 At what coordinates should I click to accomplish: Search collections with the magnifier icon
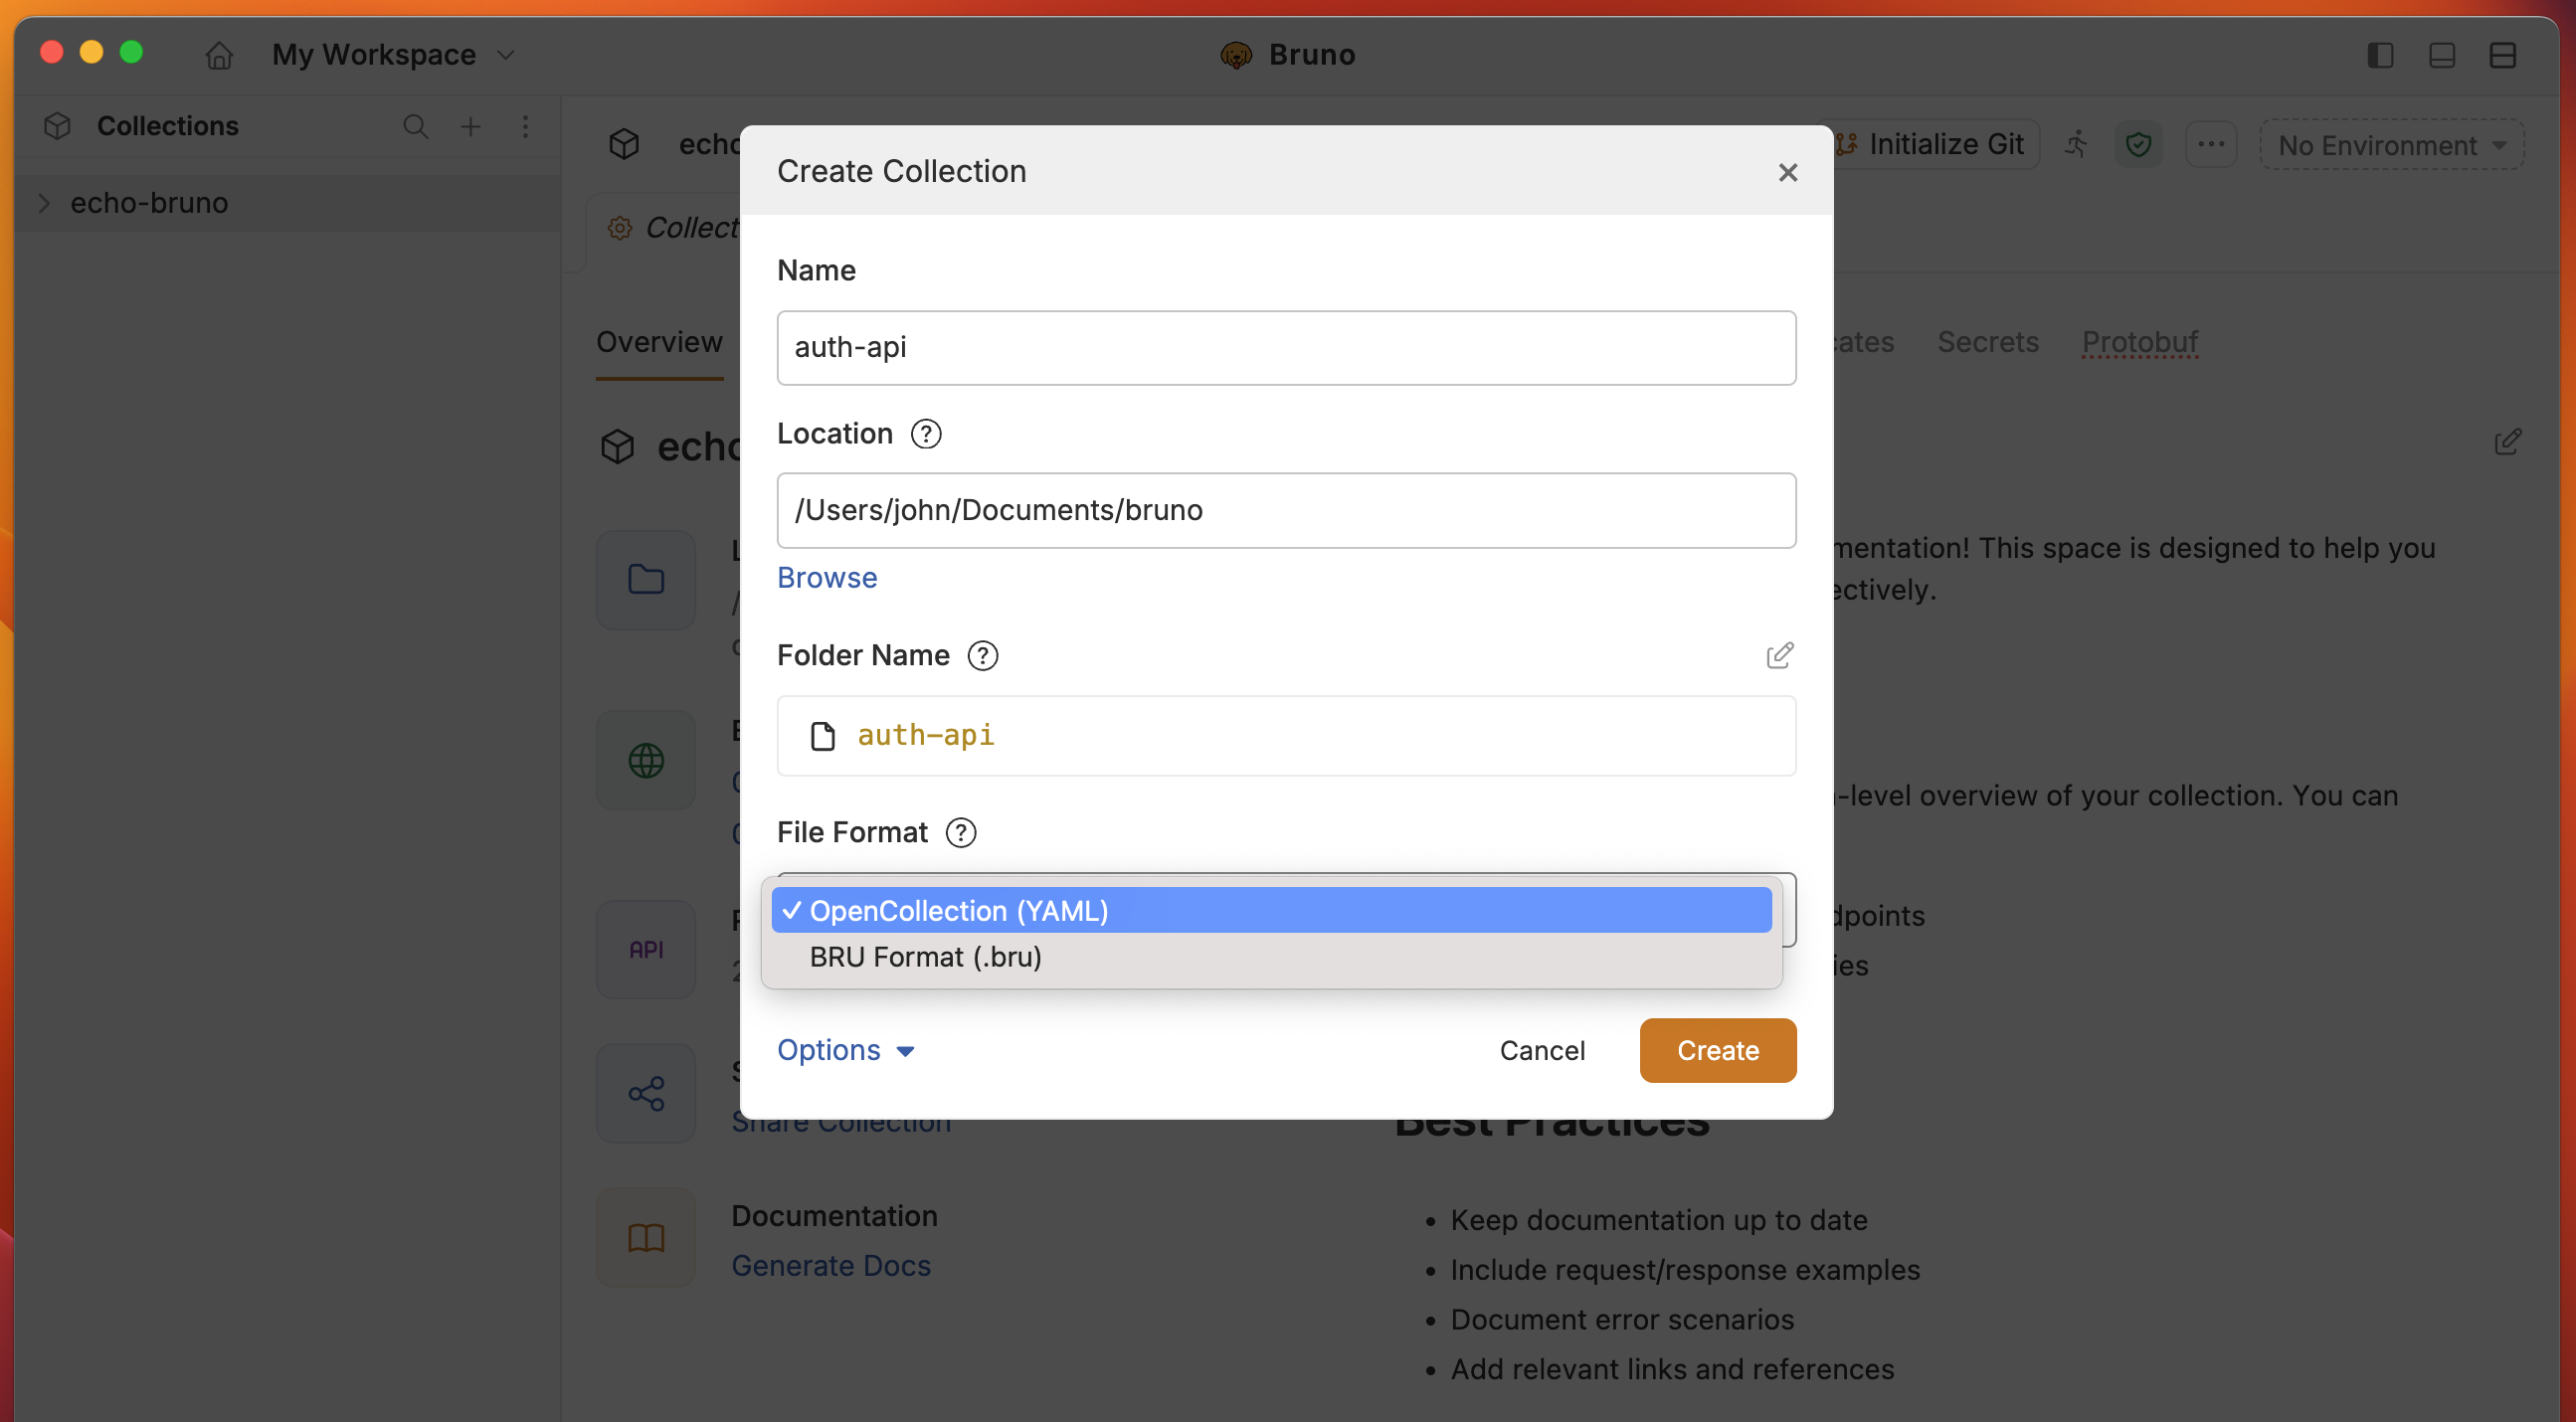click(415, 126)
